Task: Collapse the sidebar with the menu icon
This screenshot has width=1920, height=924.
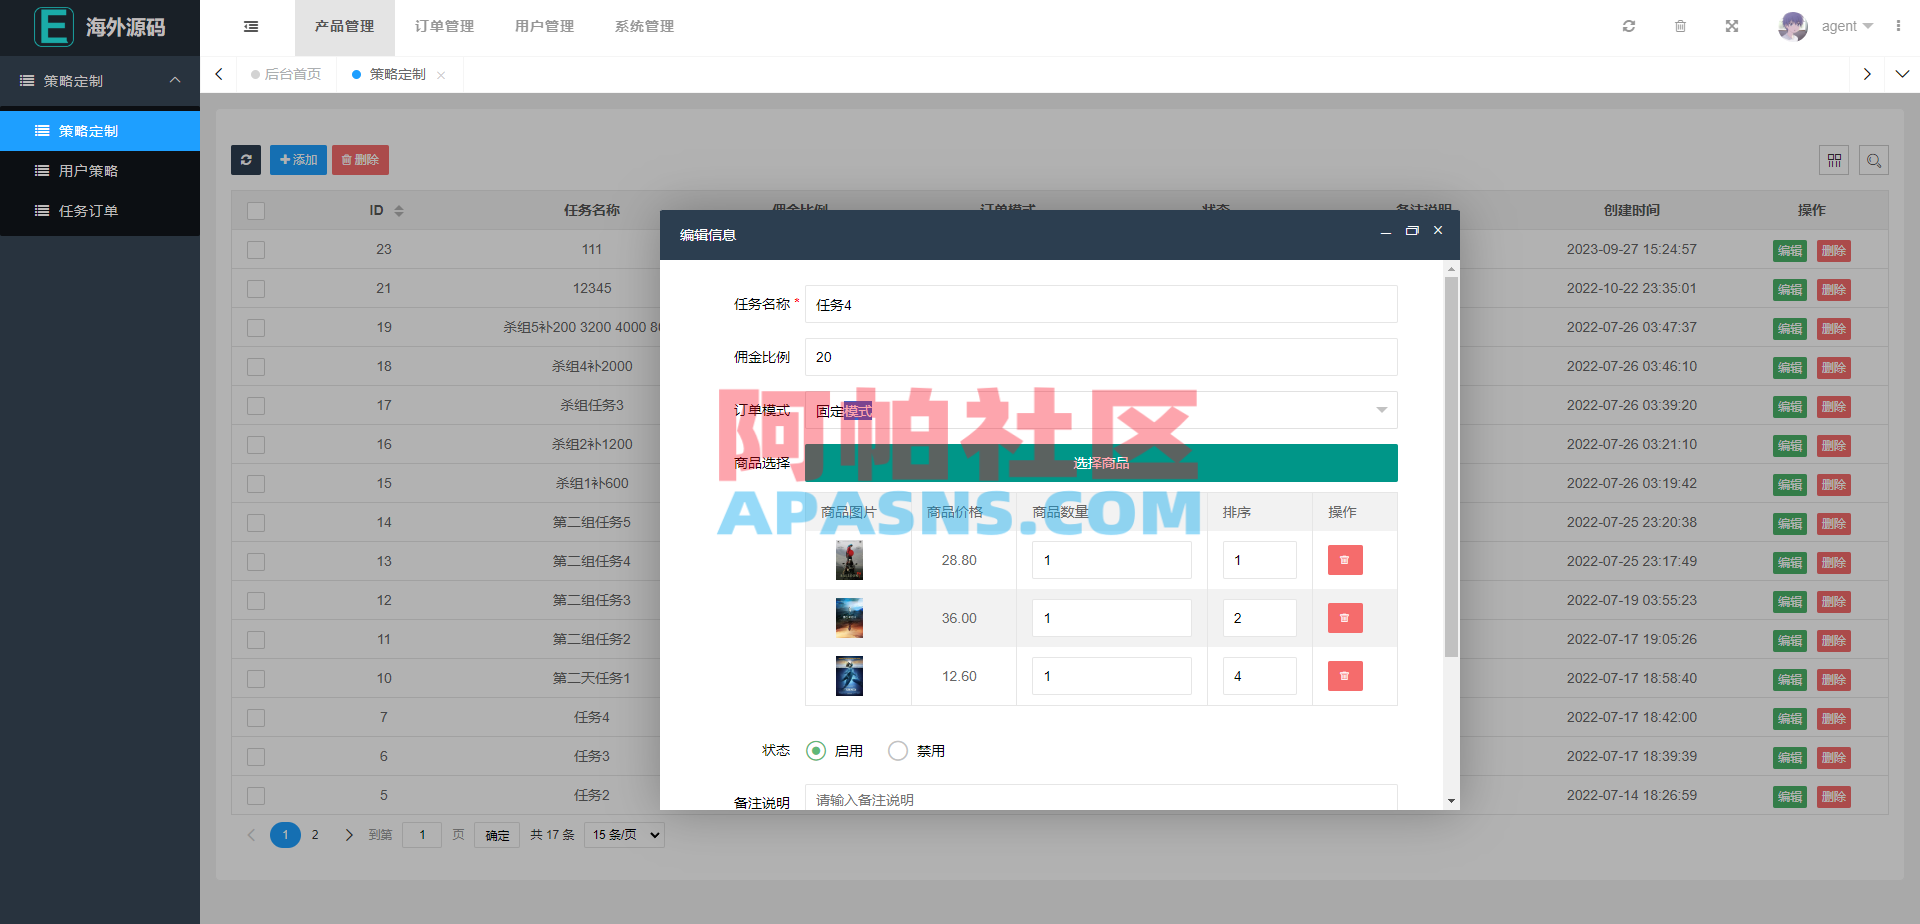Action: click(250, 26)
